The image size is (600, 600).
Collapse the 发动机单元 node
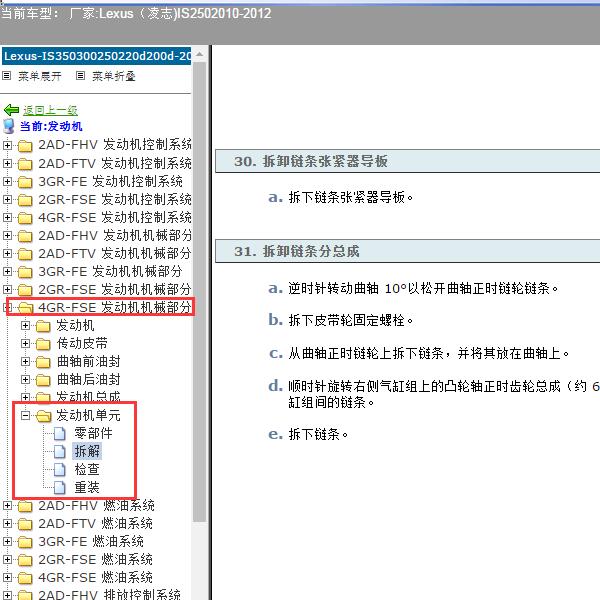coord(25,416)
